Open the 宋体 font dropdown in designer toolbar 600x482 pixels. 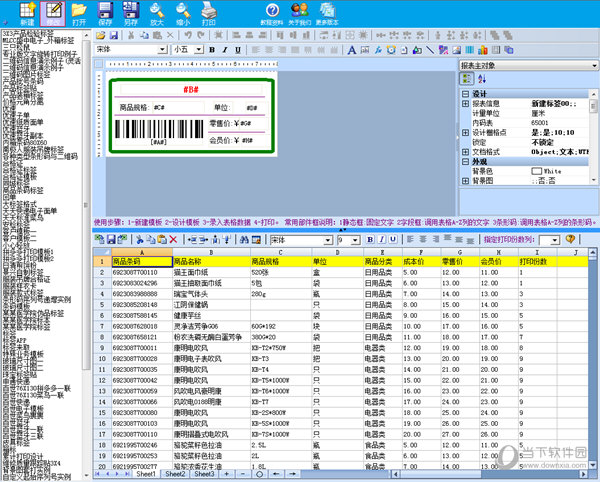click(x=160, y=49)
